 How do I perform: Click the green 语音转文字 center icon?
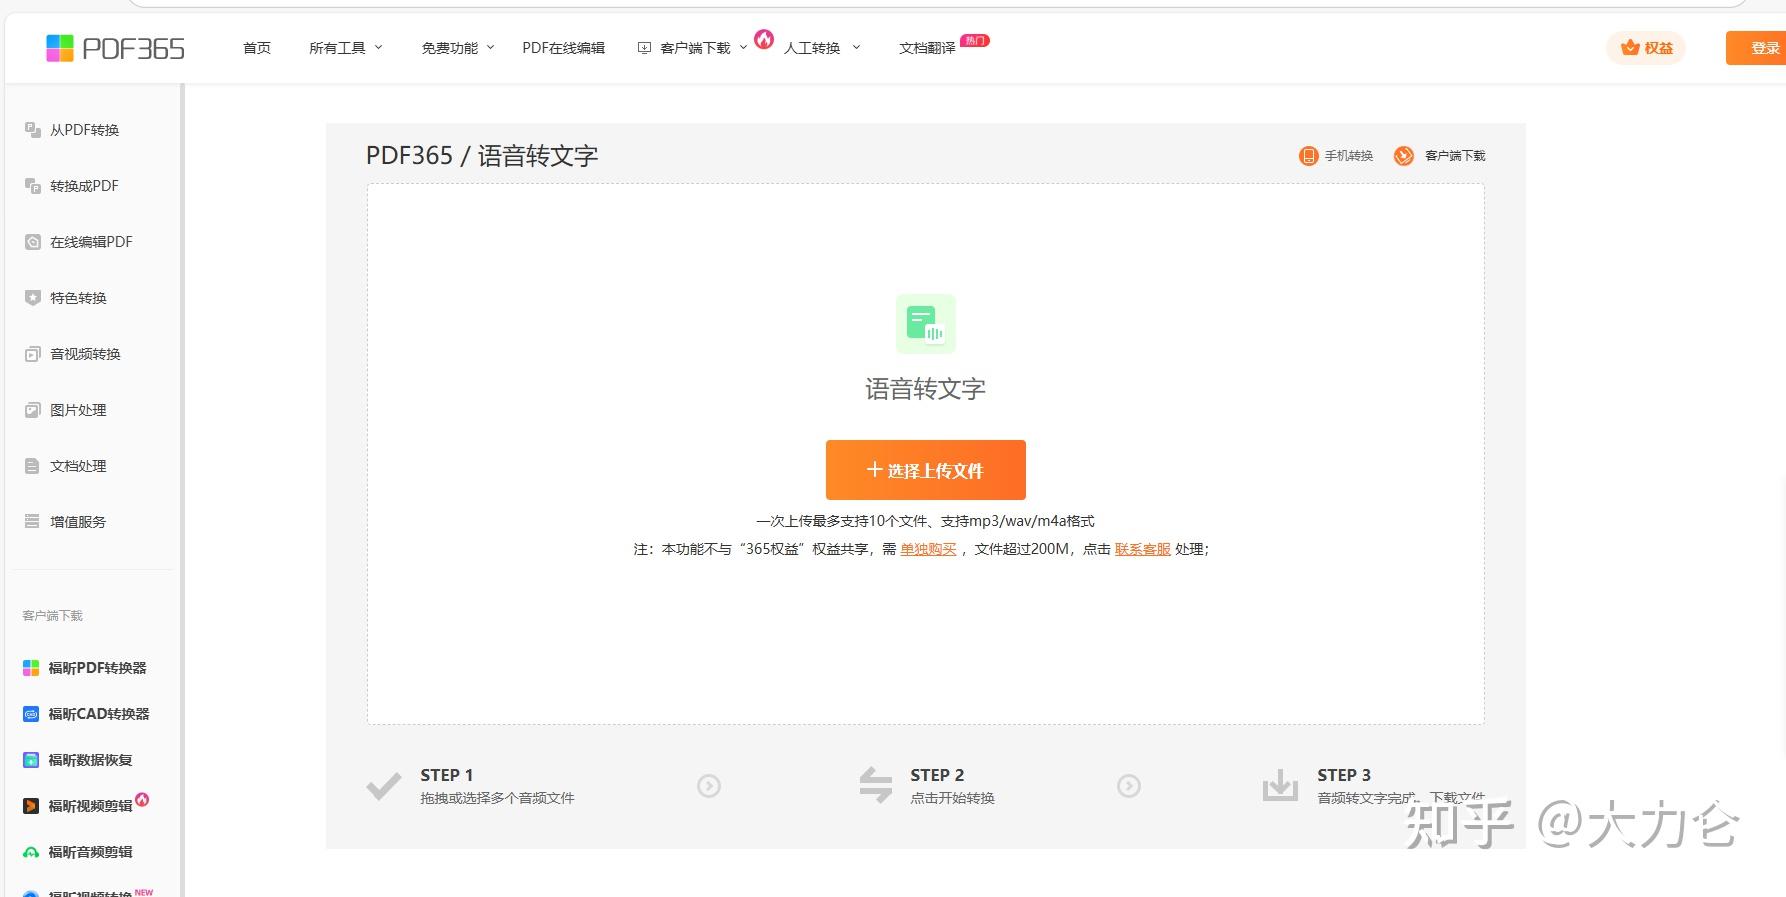click(x=926, y=324)
